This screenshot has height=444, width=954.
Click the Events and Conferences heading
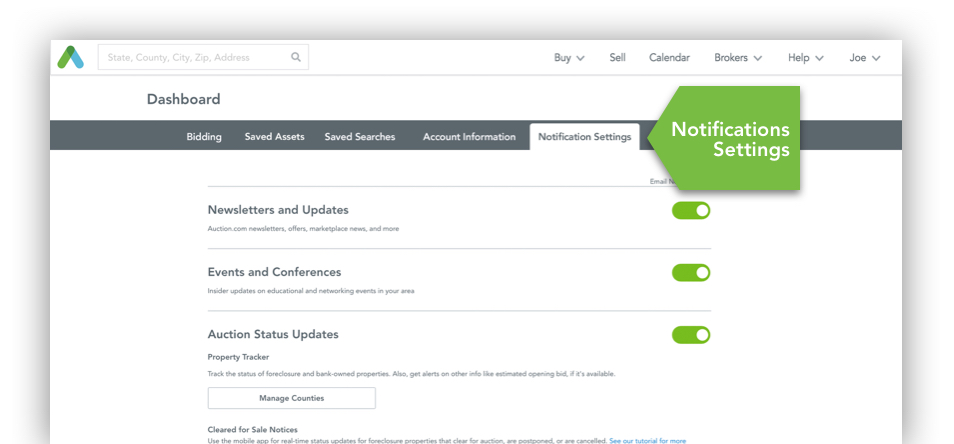click(274, 272)
